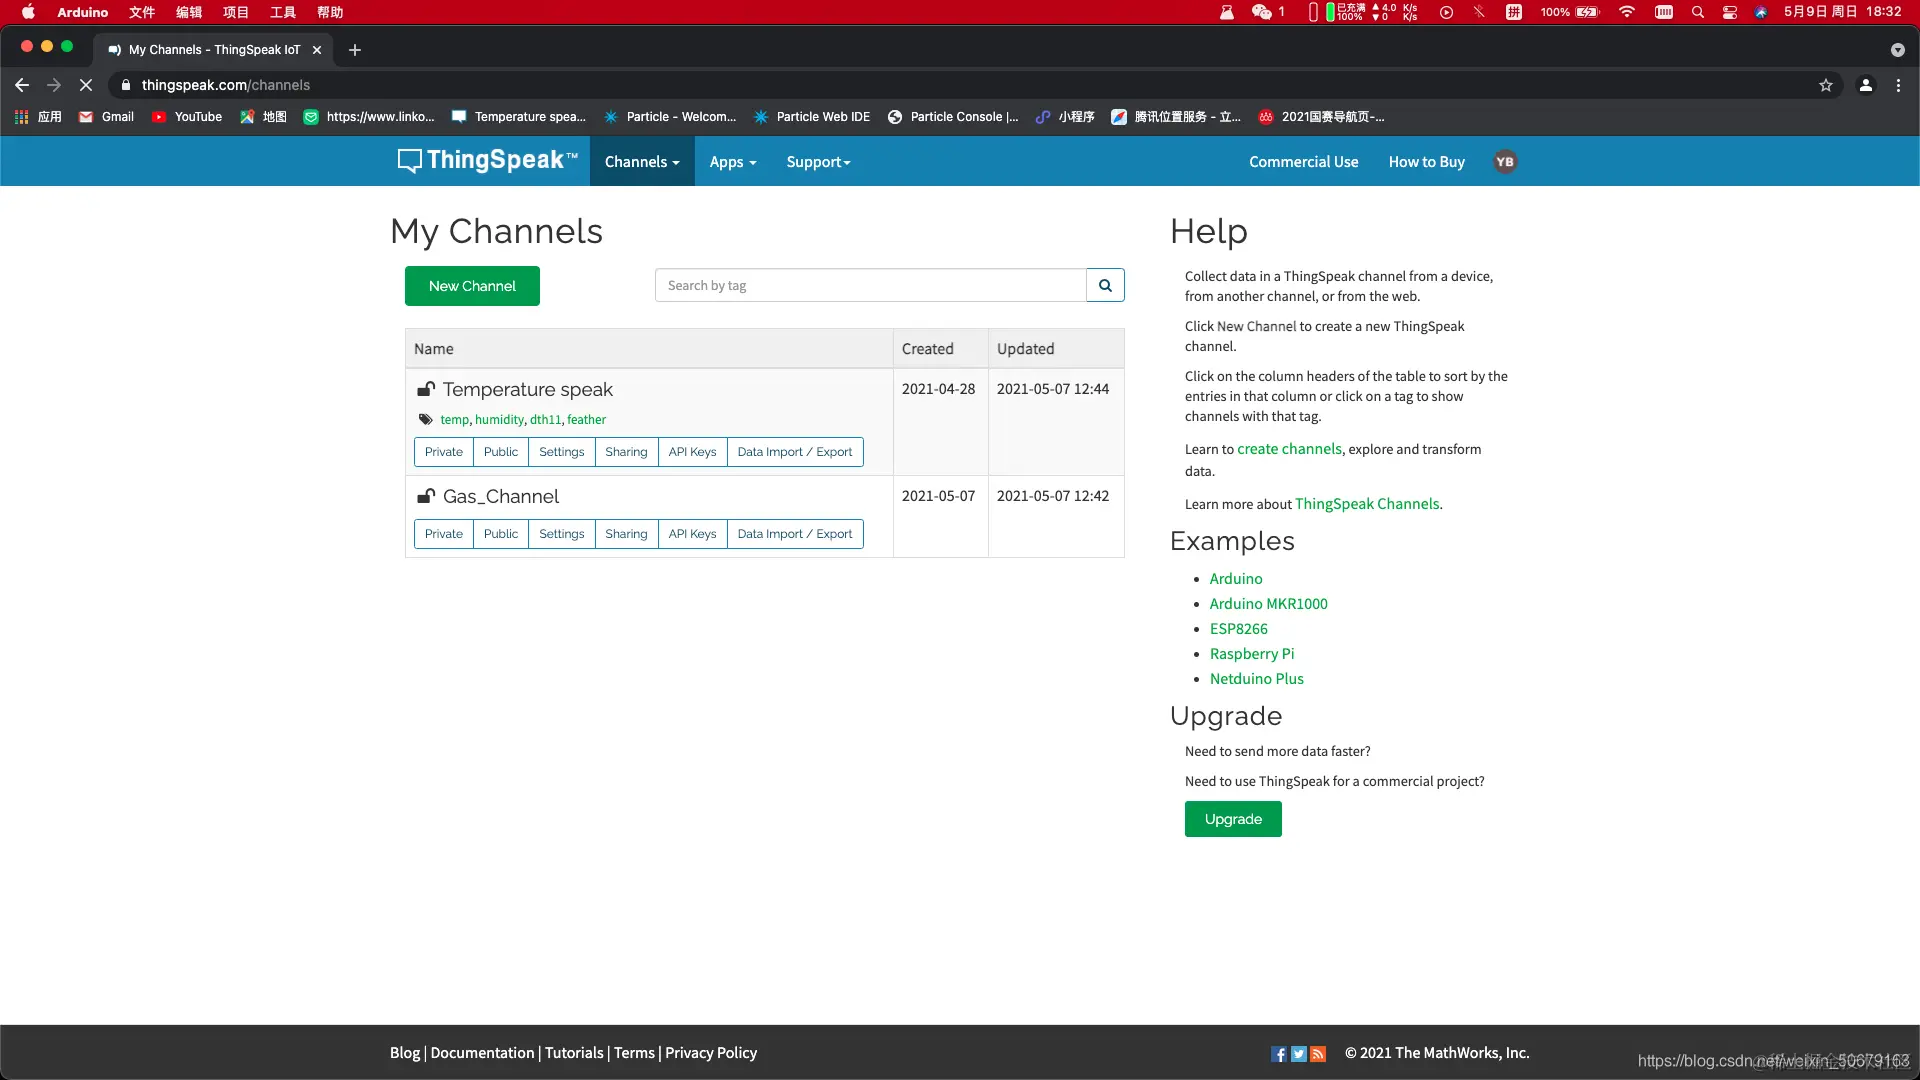Open the WeChat menu bar icon

click(x=1262, y=12)
